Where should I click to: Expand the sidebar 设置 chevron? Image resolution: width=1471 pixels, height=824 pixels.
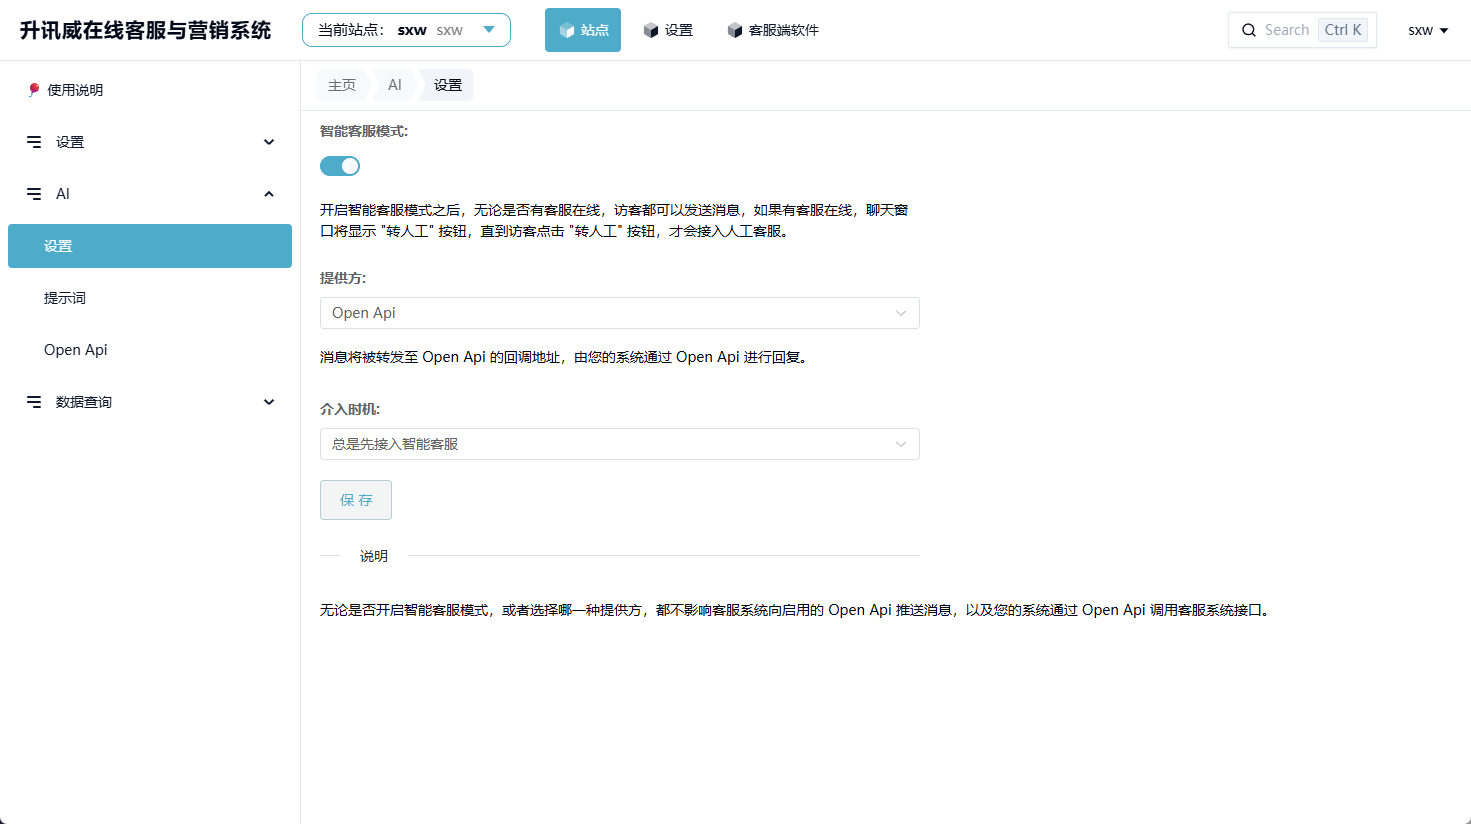click(x=269, y=142)
